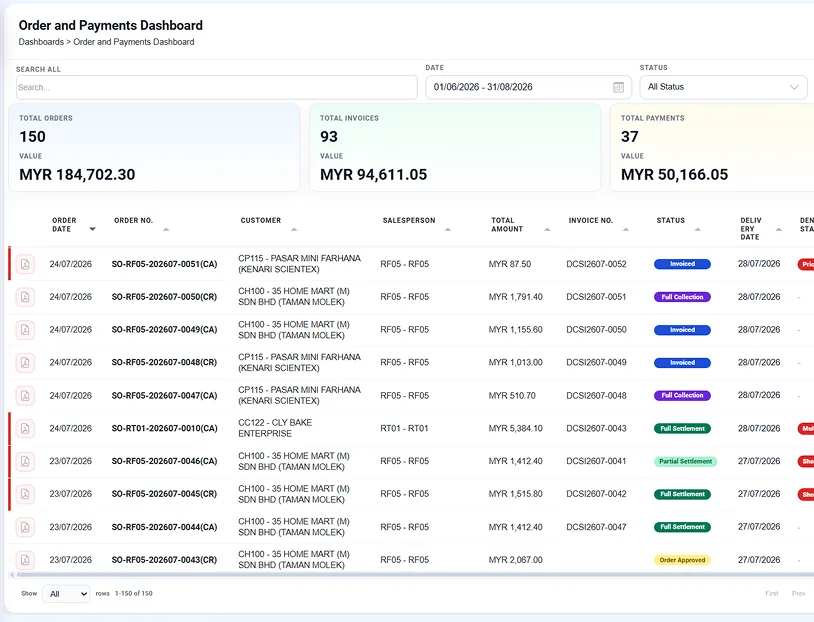Open order SO-RF05-202607-0051(CA) link

click(x=164, y=264)
